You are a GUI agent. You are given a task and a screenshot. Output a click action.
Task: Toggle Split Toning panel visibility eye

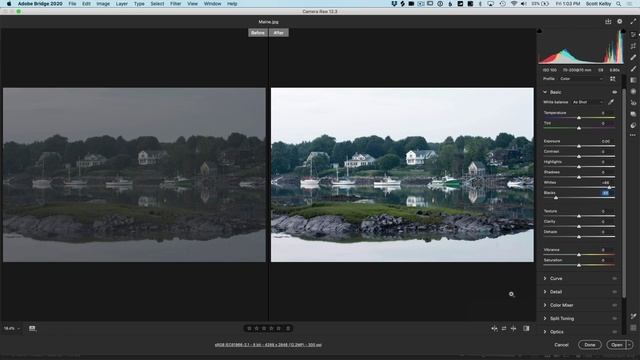click(614, 318)
